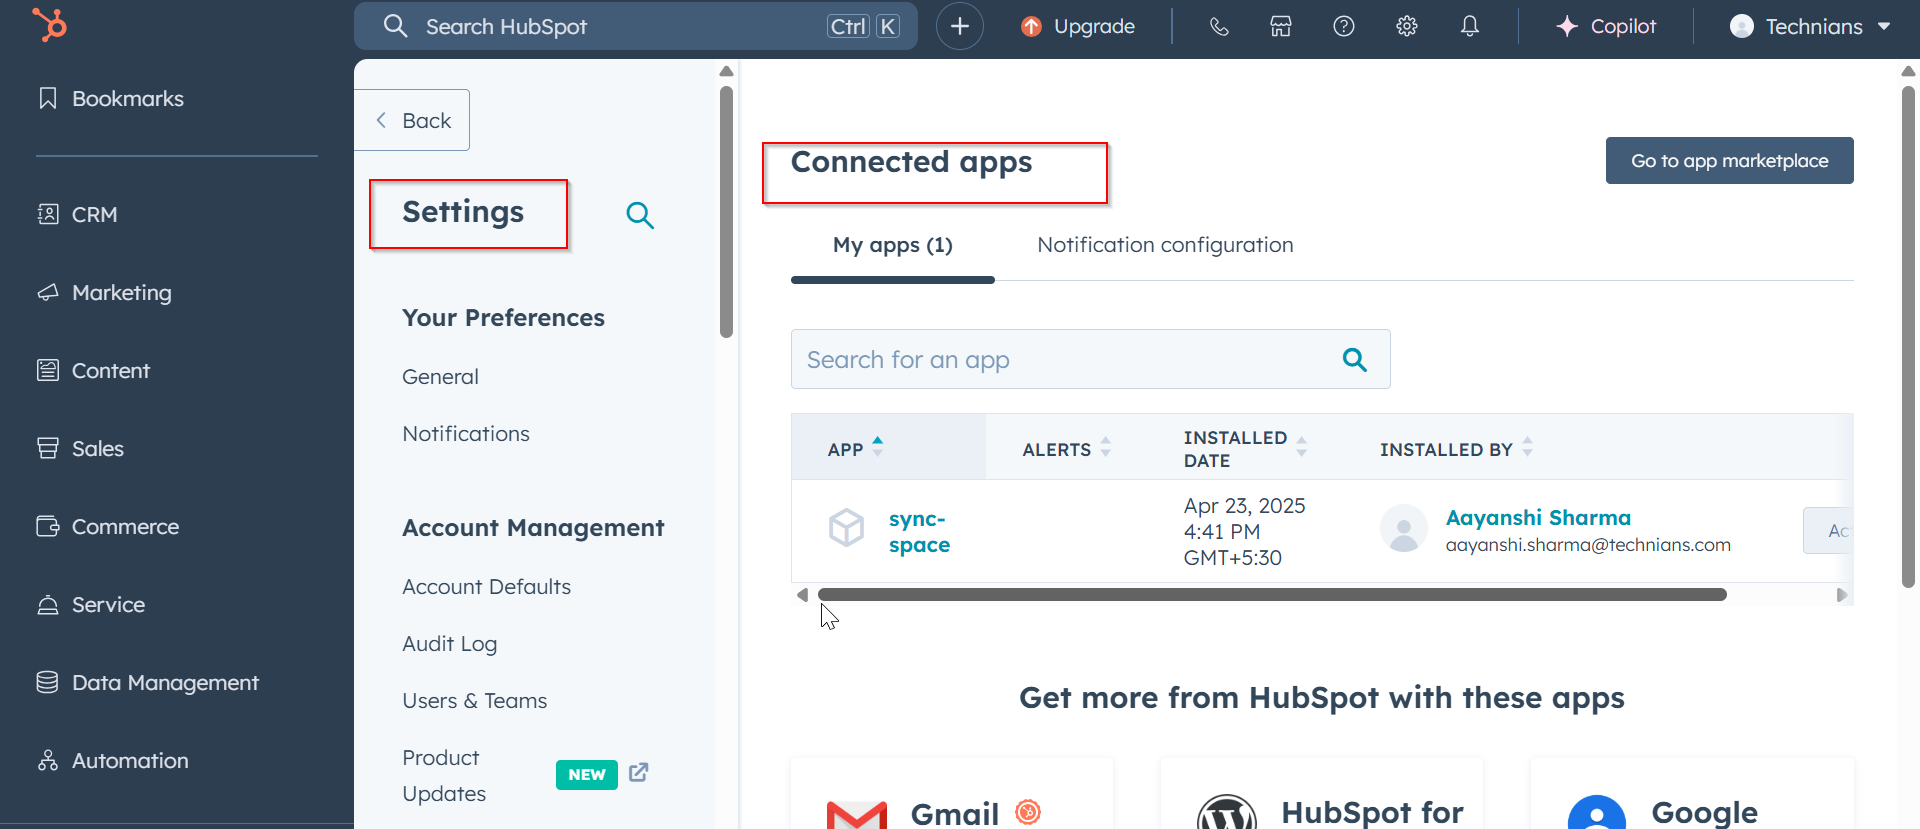The height and width of the screenshot is (829, 1920).
Task: Switch to Notification configuration tab
Action: [1165, 245]
